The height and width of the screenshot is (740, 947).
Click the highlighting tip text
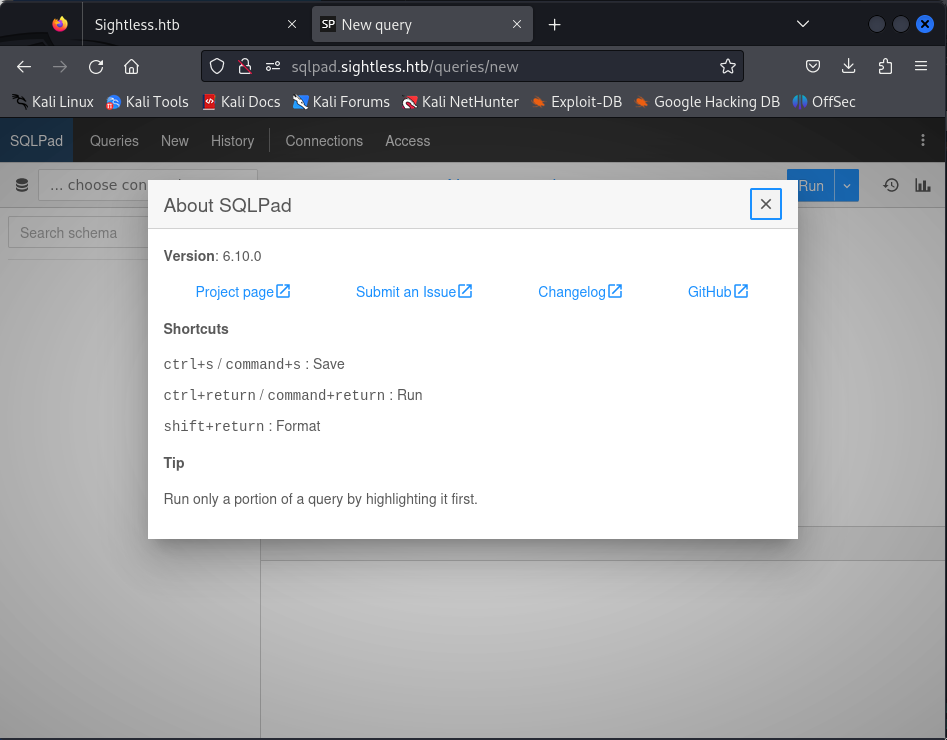coord(321,499)
